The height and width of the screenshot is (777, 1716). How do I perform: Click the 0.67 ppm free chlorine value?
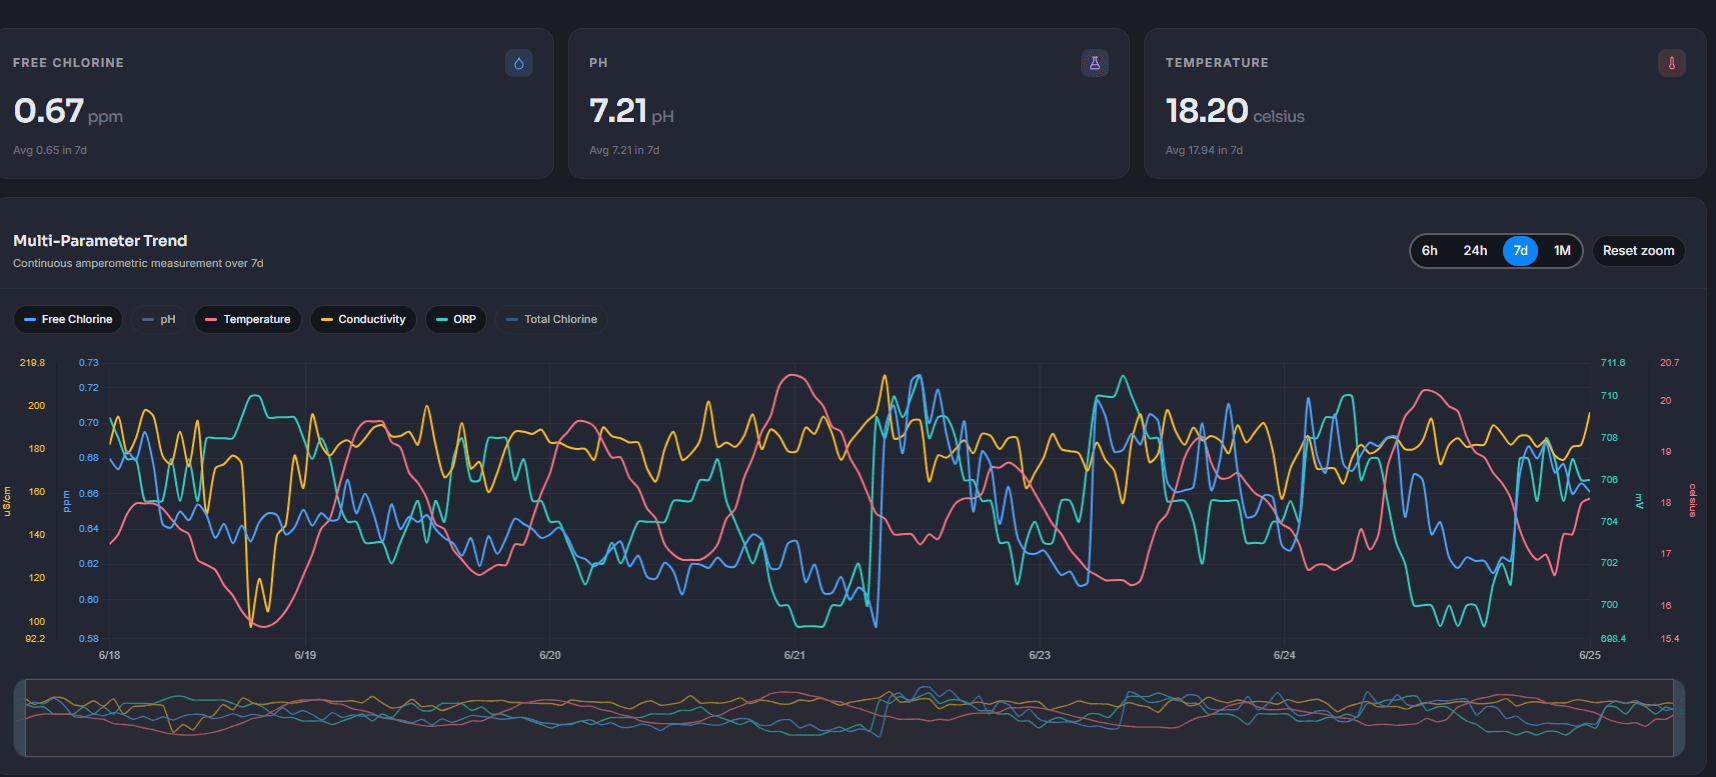68,111
